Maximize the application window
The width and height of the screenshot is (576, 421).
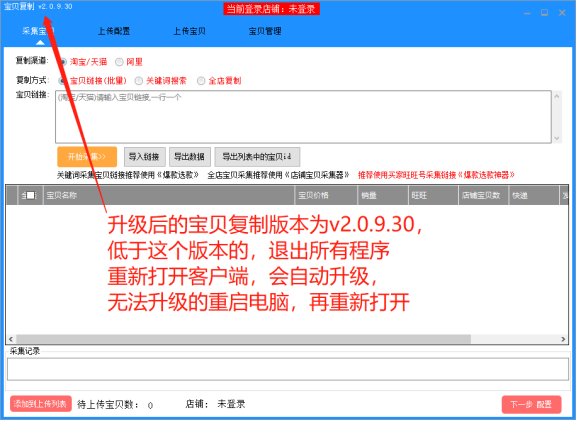545,13
